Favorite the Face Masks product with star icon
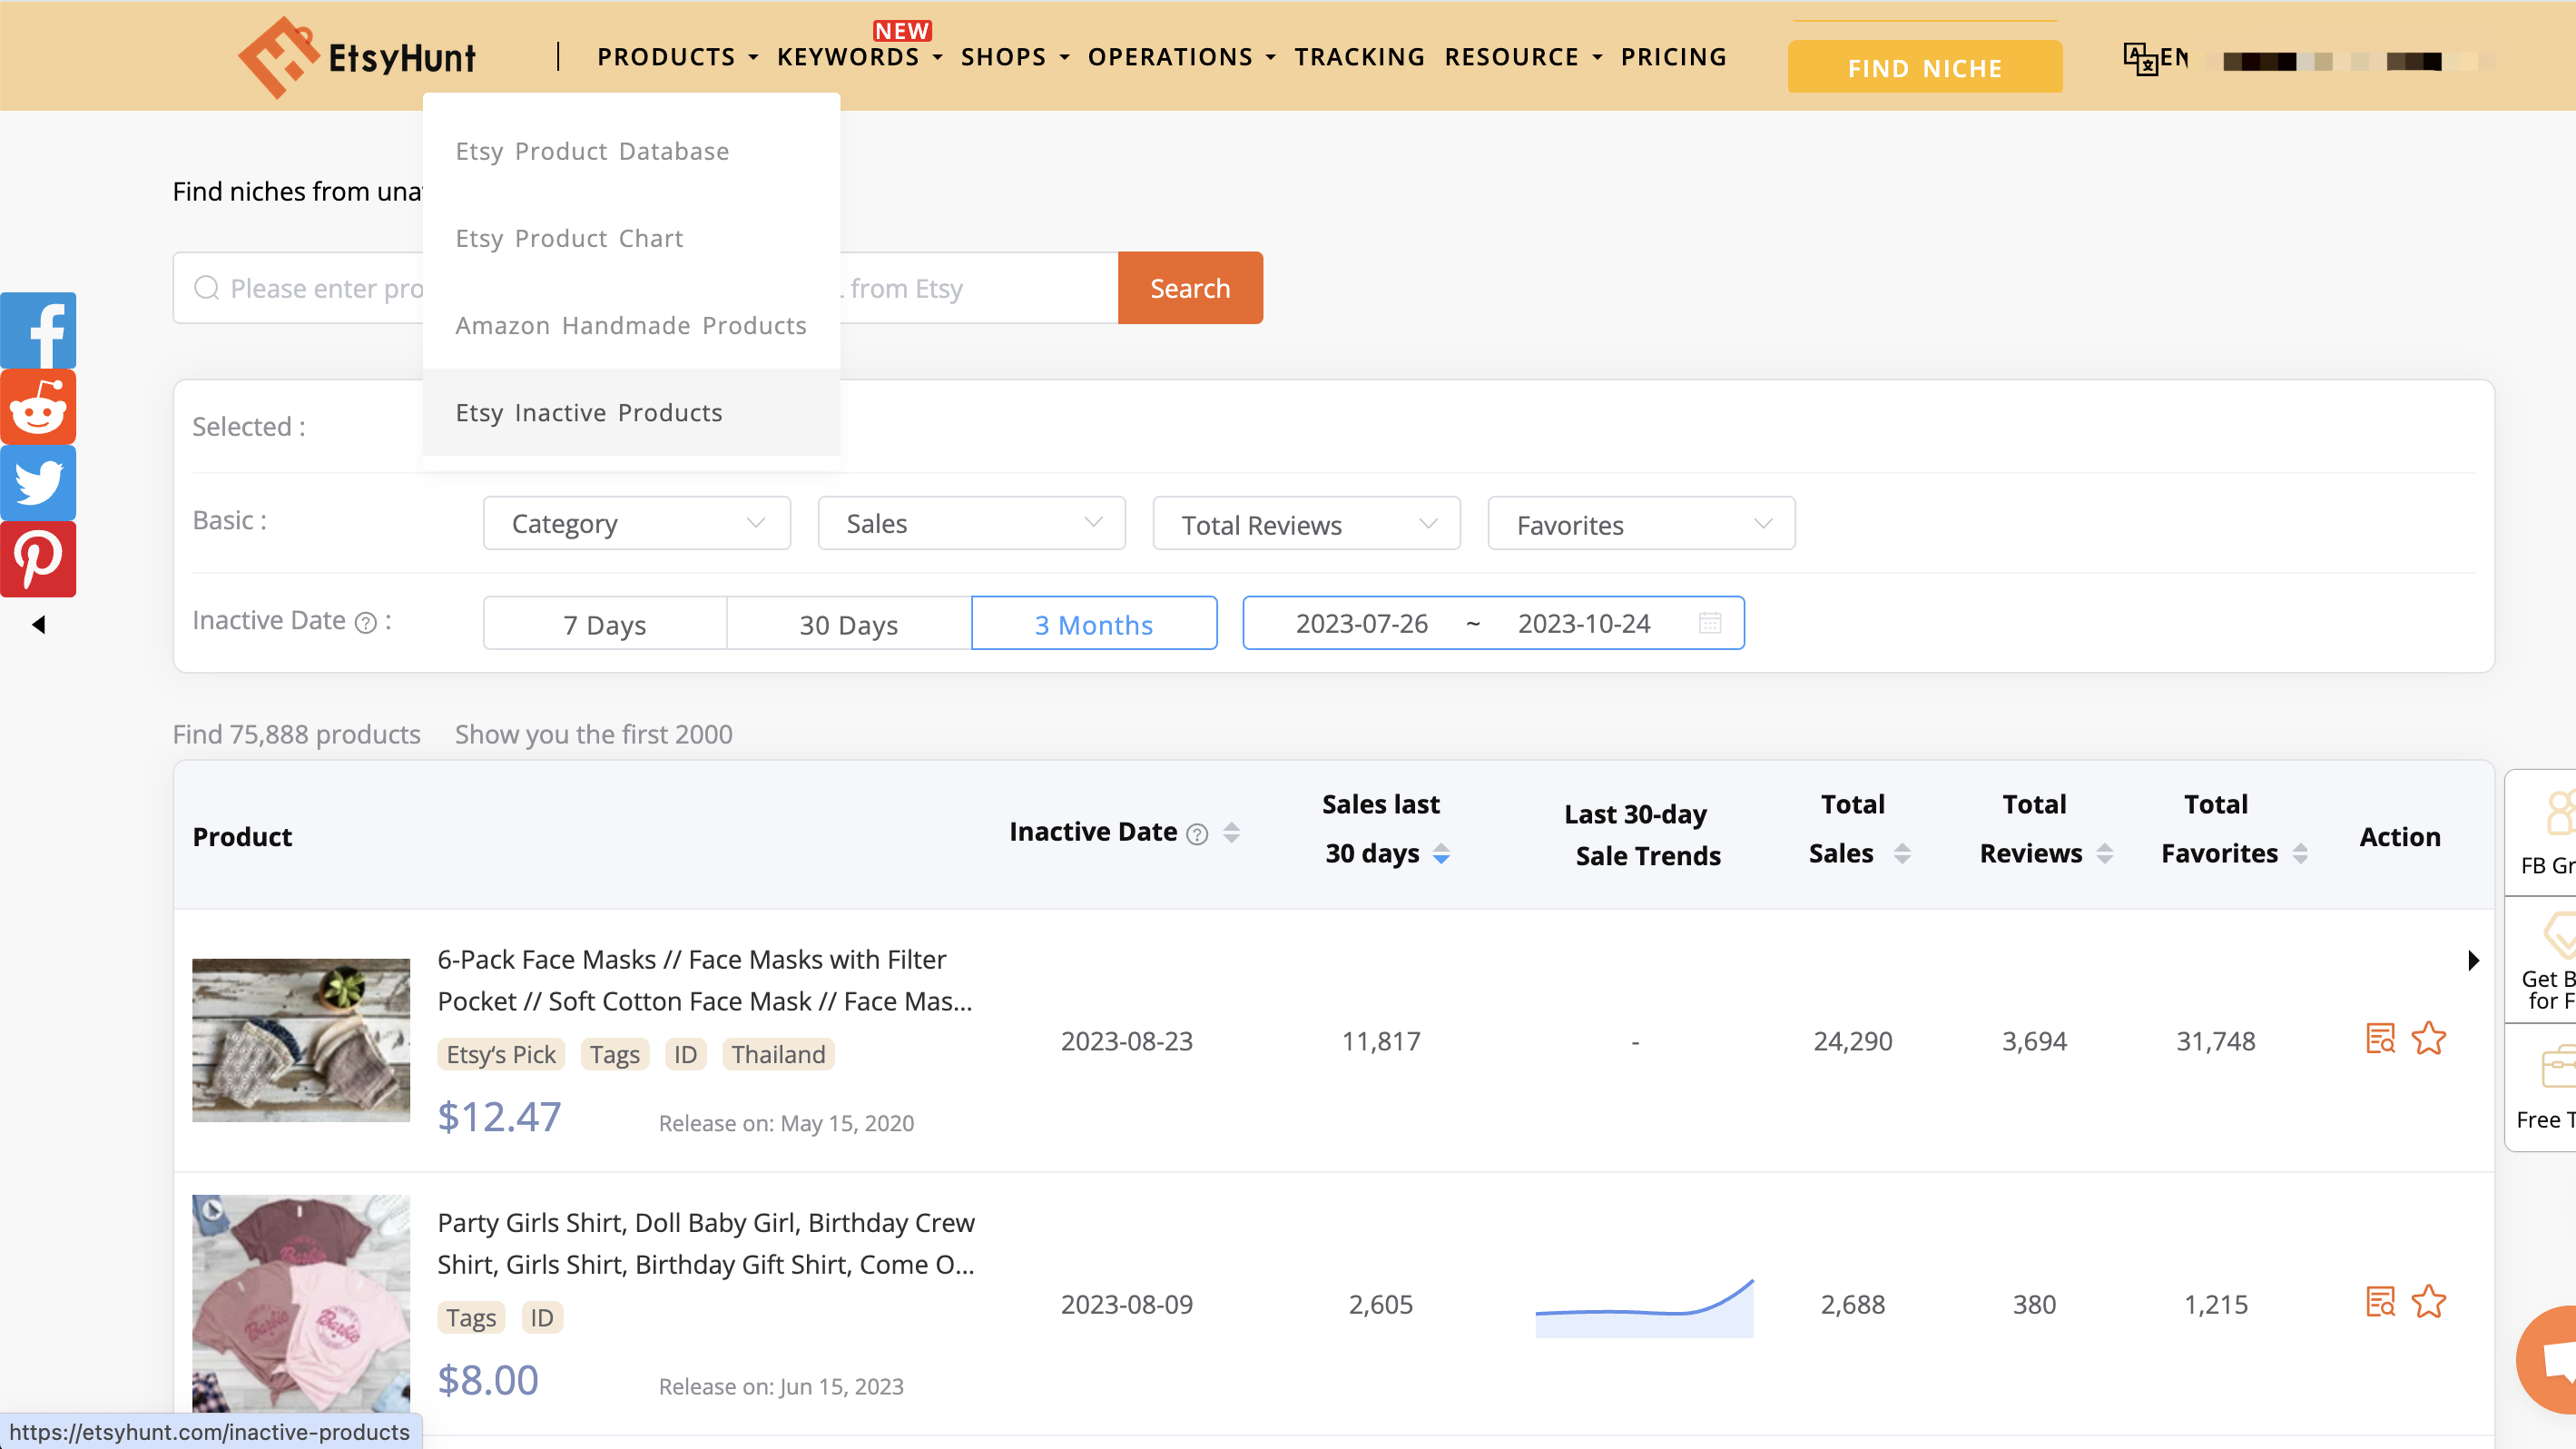This screenshot has width=2576, height=1449. coord(2428,1039)
